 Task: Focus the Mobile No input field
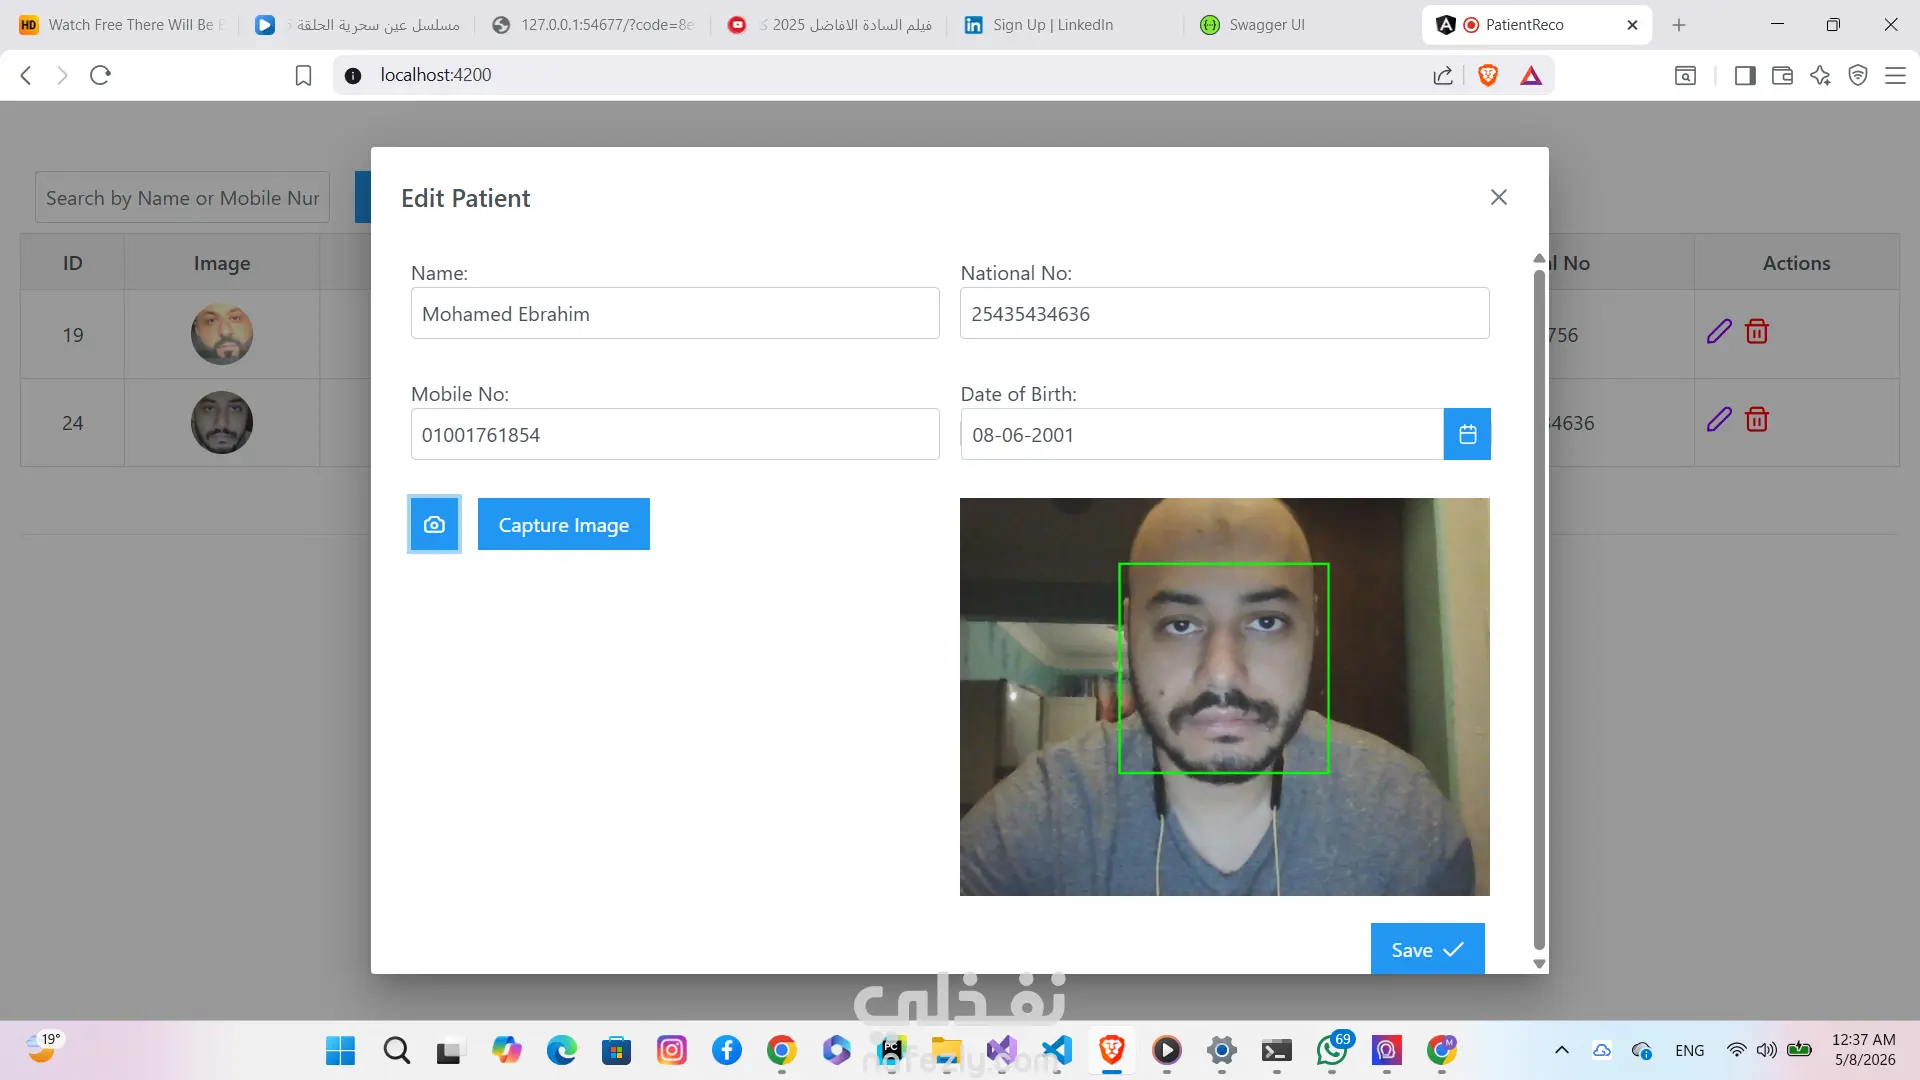pos(675,434)
